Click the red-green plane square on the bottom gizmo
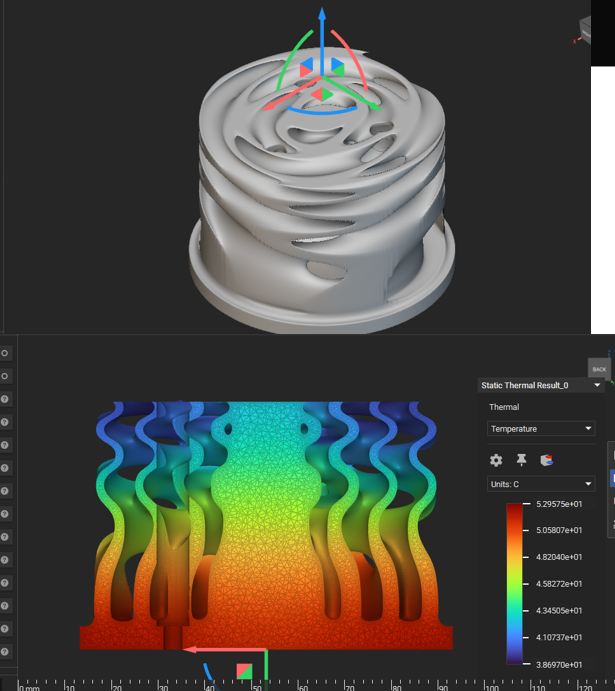615x691 pixels. pos(244,670)
